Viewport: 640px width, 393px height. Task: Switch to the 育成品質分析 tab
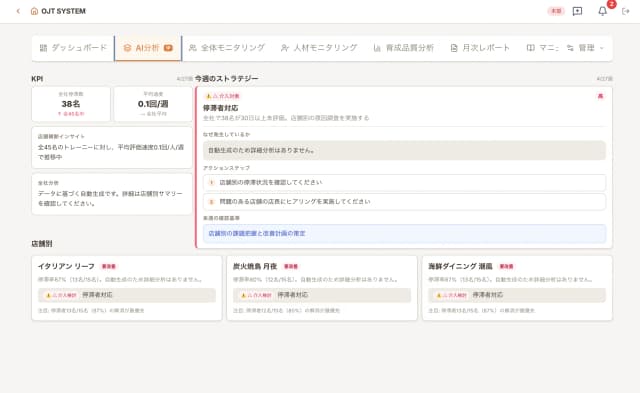(x=403, y=48)
